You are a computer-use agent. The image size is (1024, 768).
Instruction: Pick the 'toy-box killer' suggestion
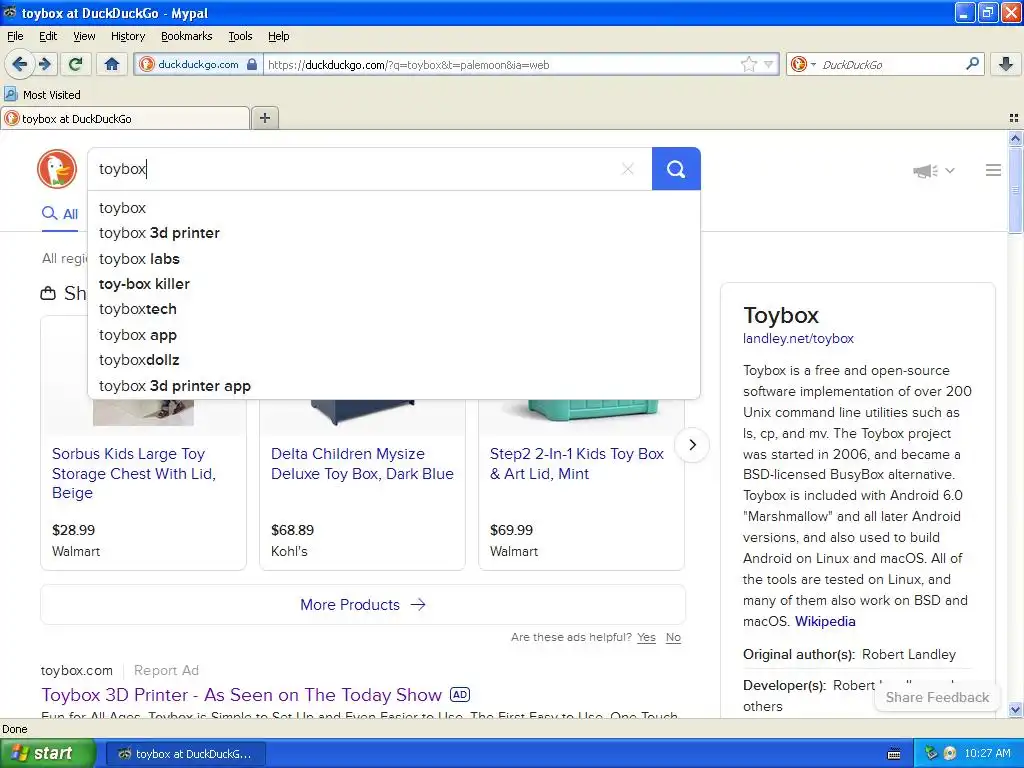pyautogui.click(x=394, y=284)
